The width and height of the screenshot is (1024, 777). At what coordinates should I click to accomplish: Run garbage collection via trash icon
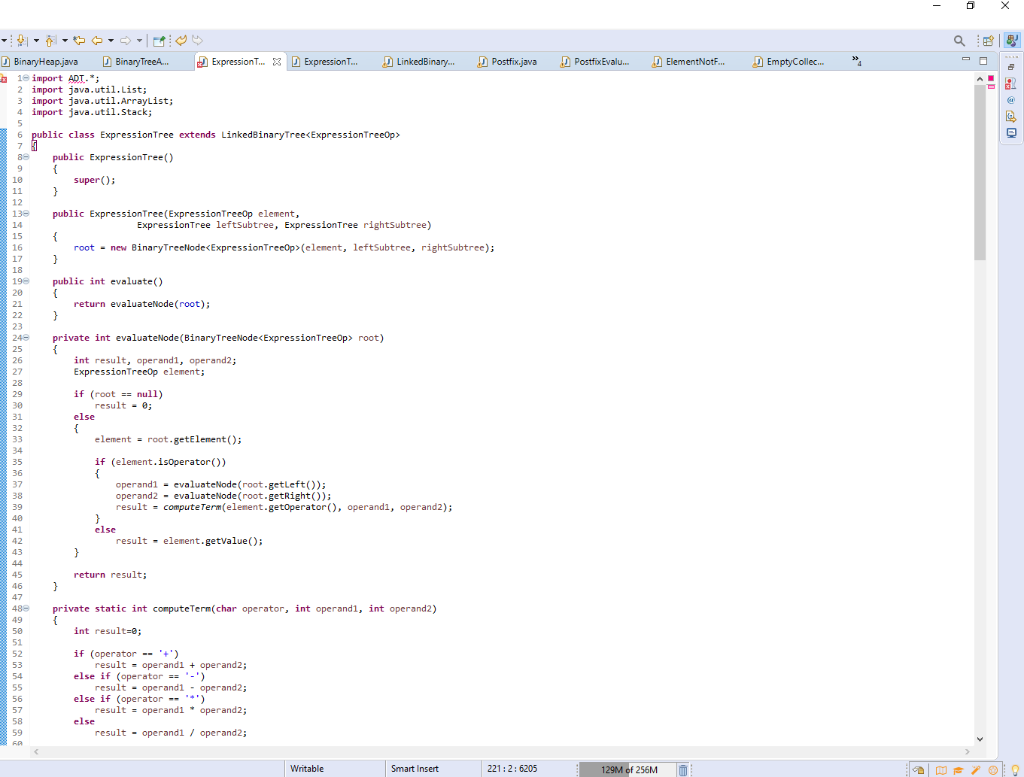[x=683, y=768]
